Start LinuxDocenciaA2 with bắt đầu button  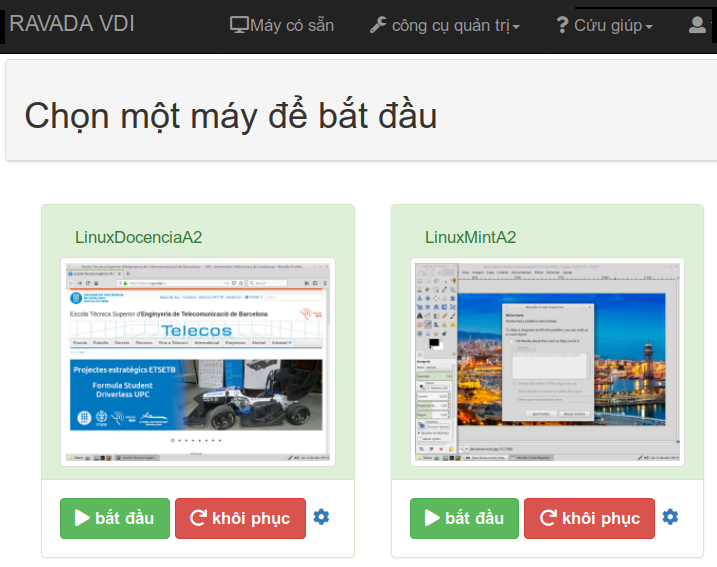click(x=115, y=518)
